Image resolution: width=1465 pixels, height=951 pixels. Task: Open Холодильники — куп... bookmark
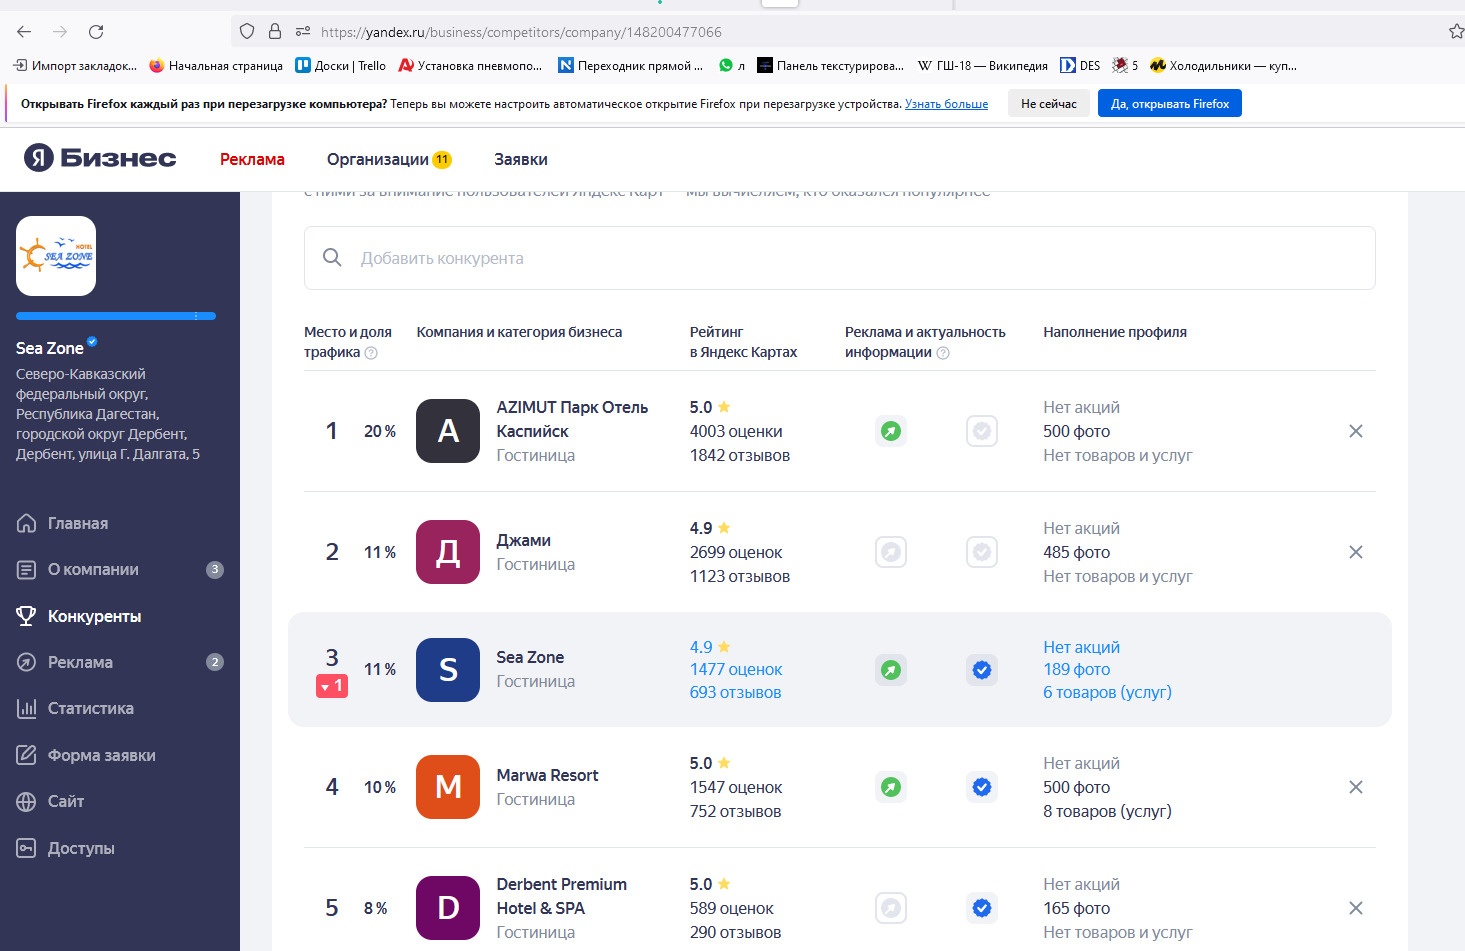pos(1223,66)
